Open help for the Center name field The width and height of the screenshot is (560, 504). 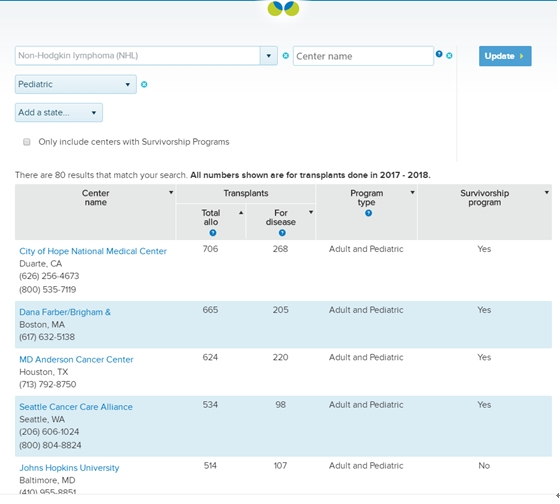[439, 54]
